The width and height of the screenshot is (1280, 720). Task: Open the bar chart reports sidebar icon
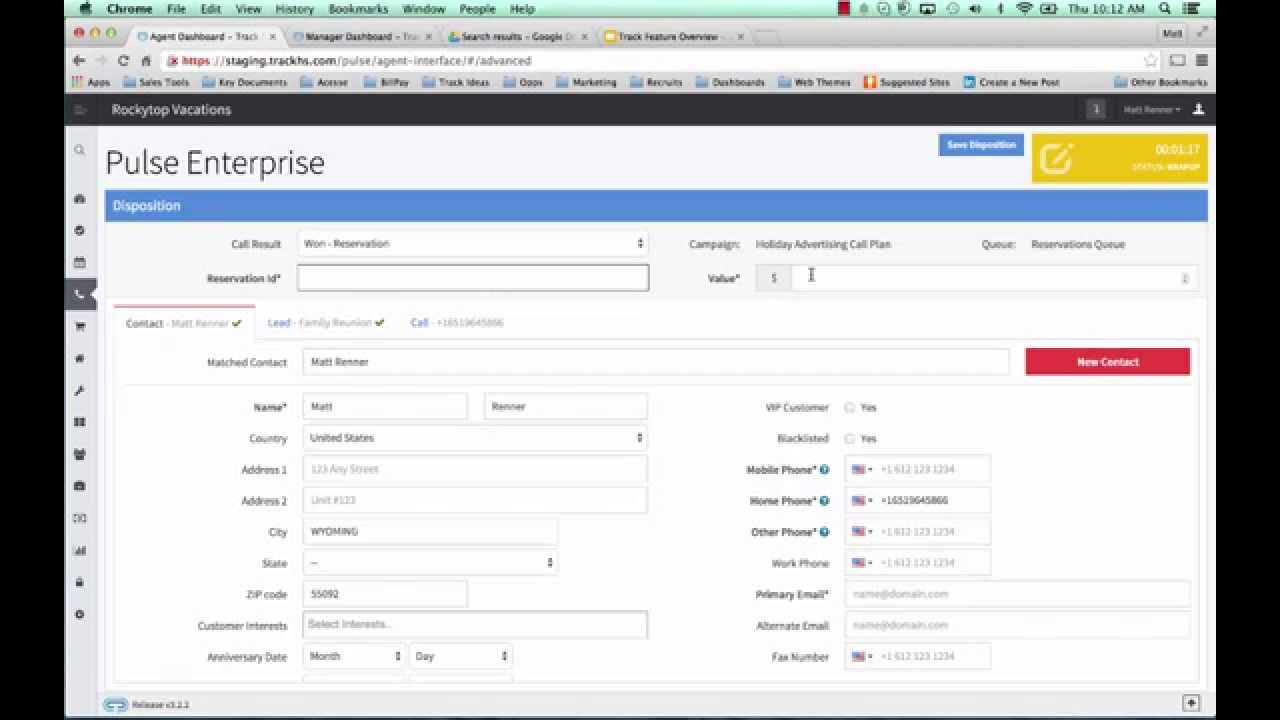79,550
